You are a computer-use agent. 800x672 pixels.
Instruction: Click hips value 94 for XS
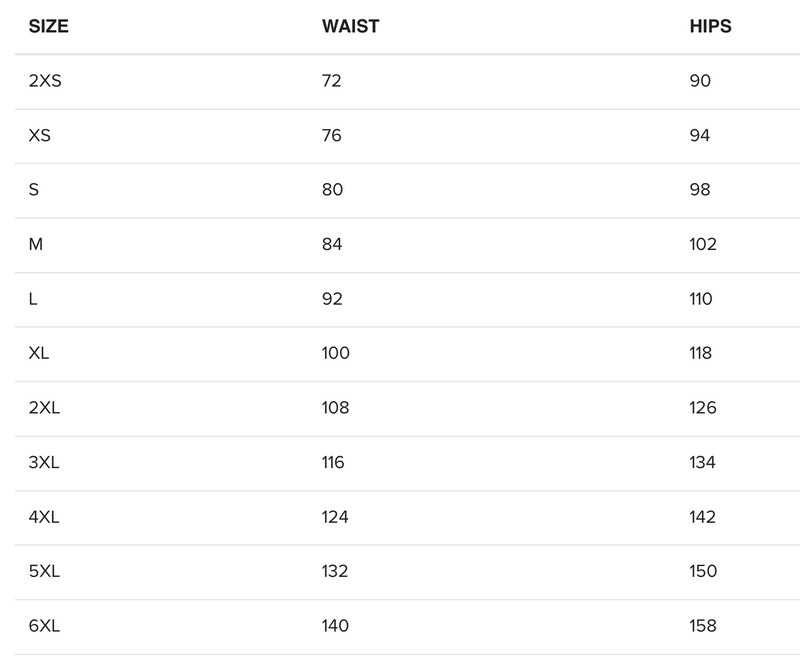(x=700, y=135)
